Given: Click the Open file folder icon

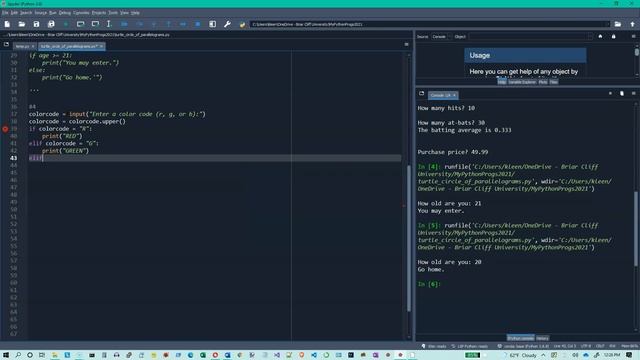Looking at the screenshot, I should pyautogui.click(x=22, y=24).
